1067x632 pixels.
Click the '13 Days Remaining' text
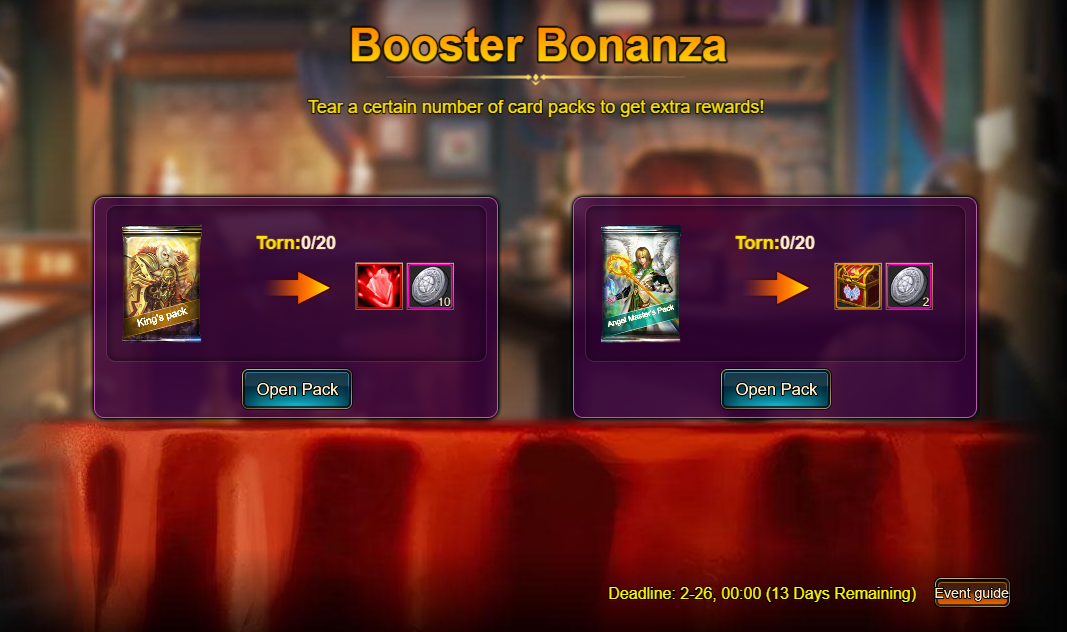[x=841, y=593]
